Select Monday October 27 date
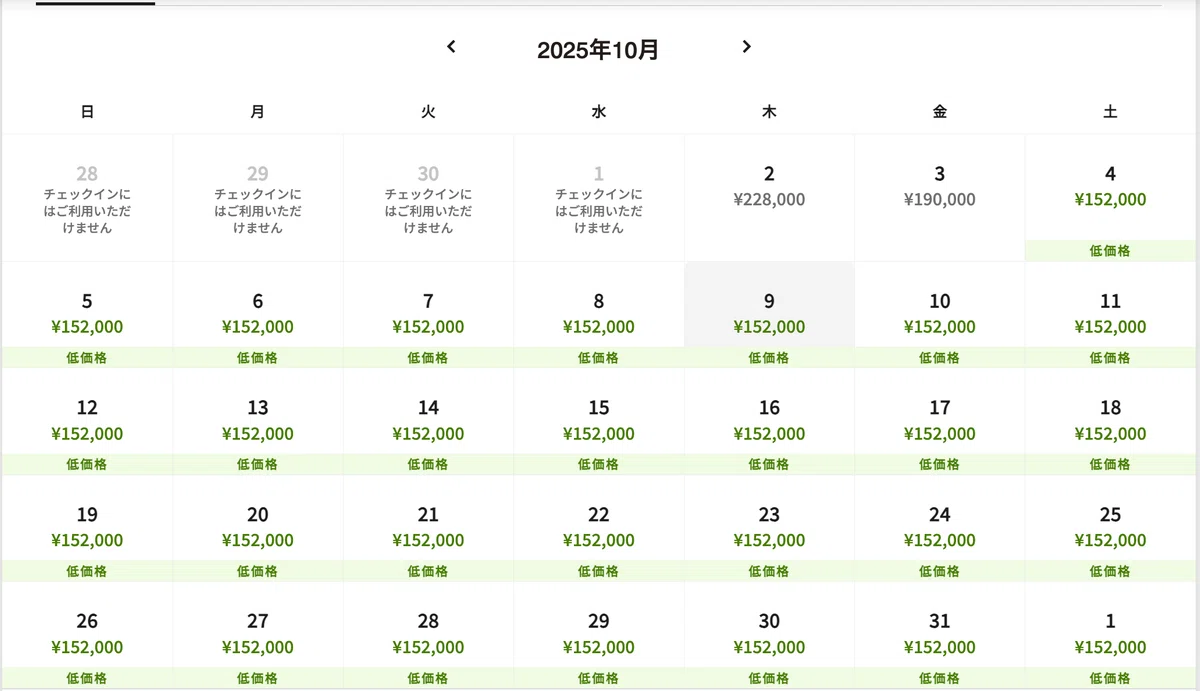Image resolution: width=1200 pixels, height=691 pixels. [258, 636]
